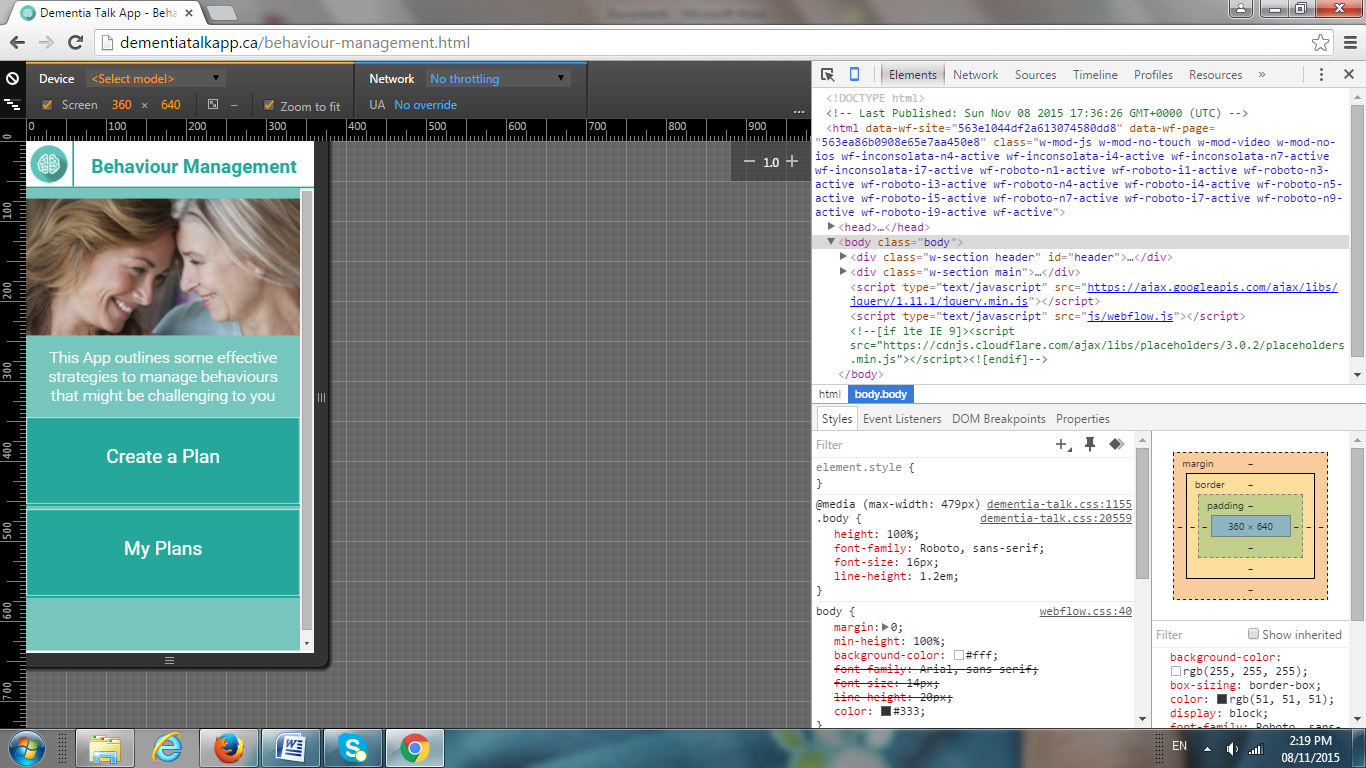
Task: Open Windows Start menu
Action: coord(25,748)
